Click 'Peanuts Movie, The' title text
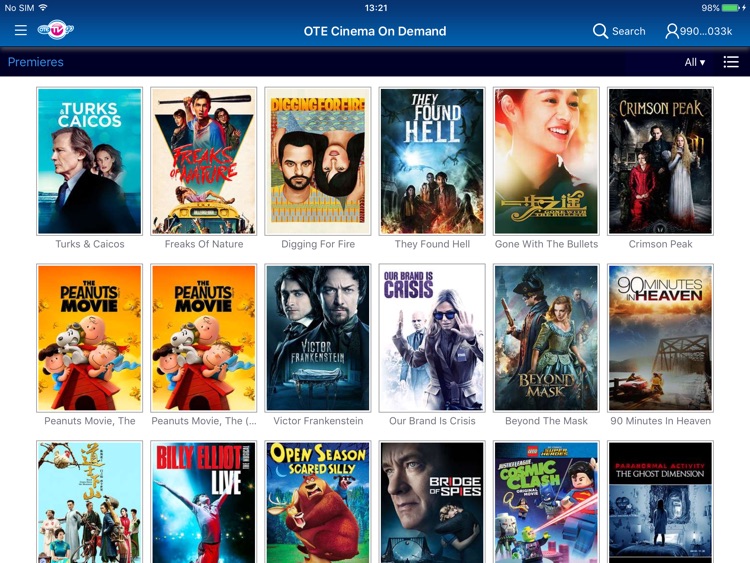Viewport: 750px width, 563px height. click(x=90, y=421)
